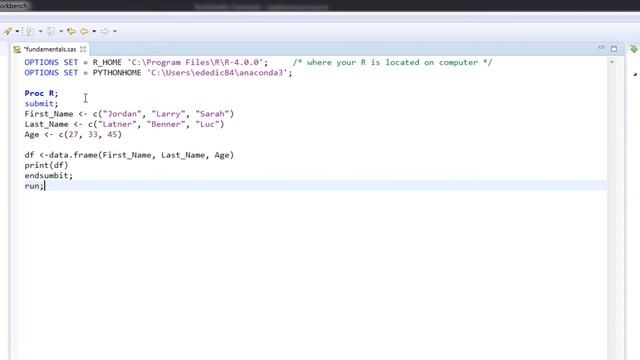Open the dropdown next to the previous annotation icon
This screenshot has height=360, width=640.
pos(61,31)
